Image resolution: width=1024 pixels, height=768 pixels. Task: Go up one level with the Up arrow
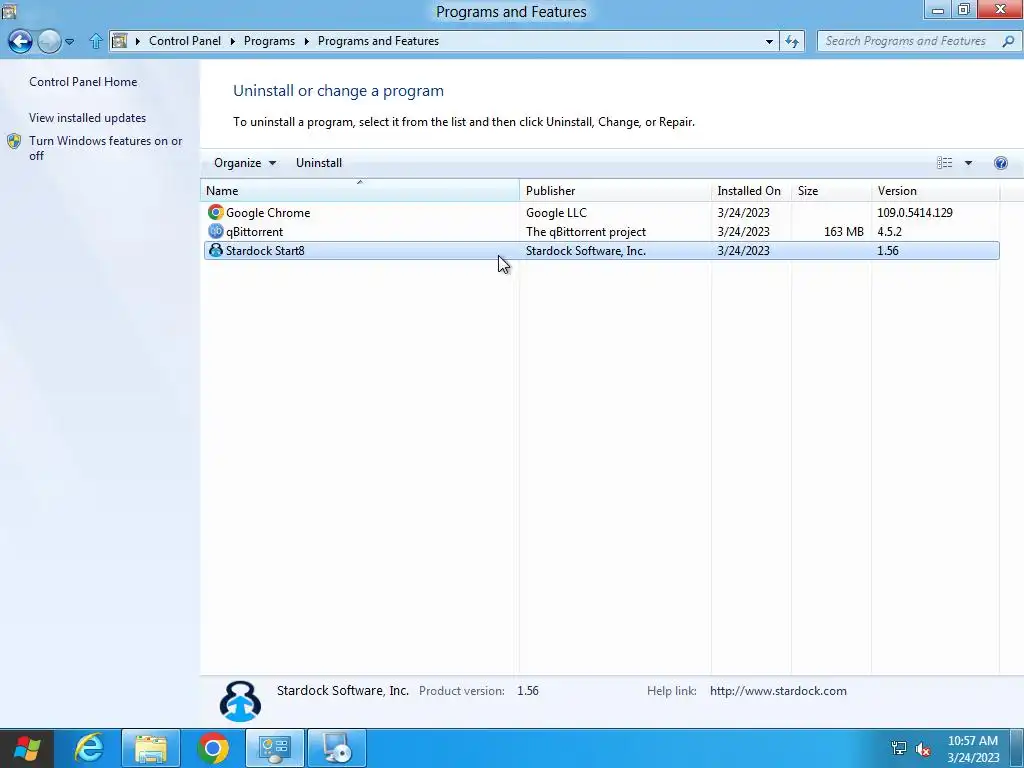coord(95,41)
